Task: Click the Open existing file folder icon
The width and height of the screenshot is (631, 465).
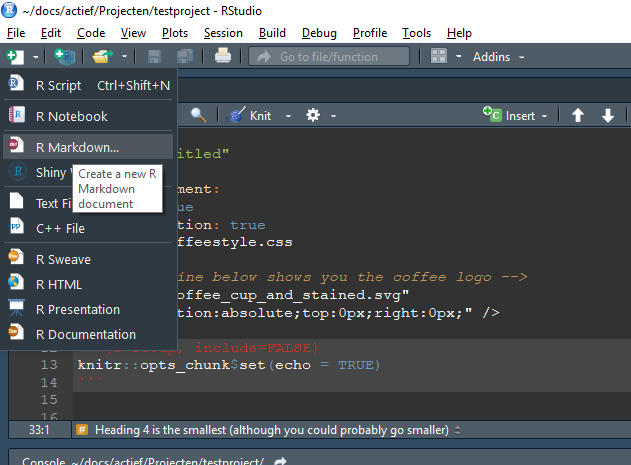Action: tap(103, 56)
